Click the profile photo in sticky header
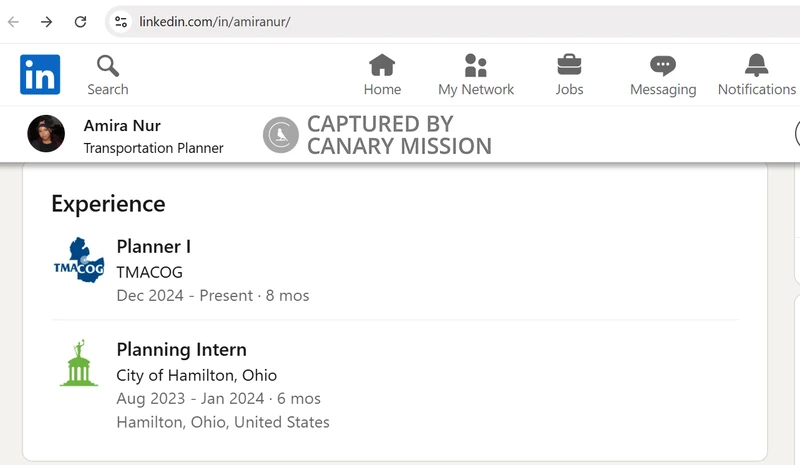The width and height of the screenshot is (800, 465). tap(46, 134)
